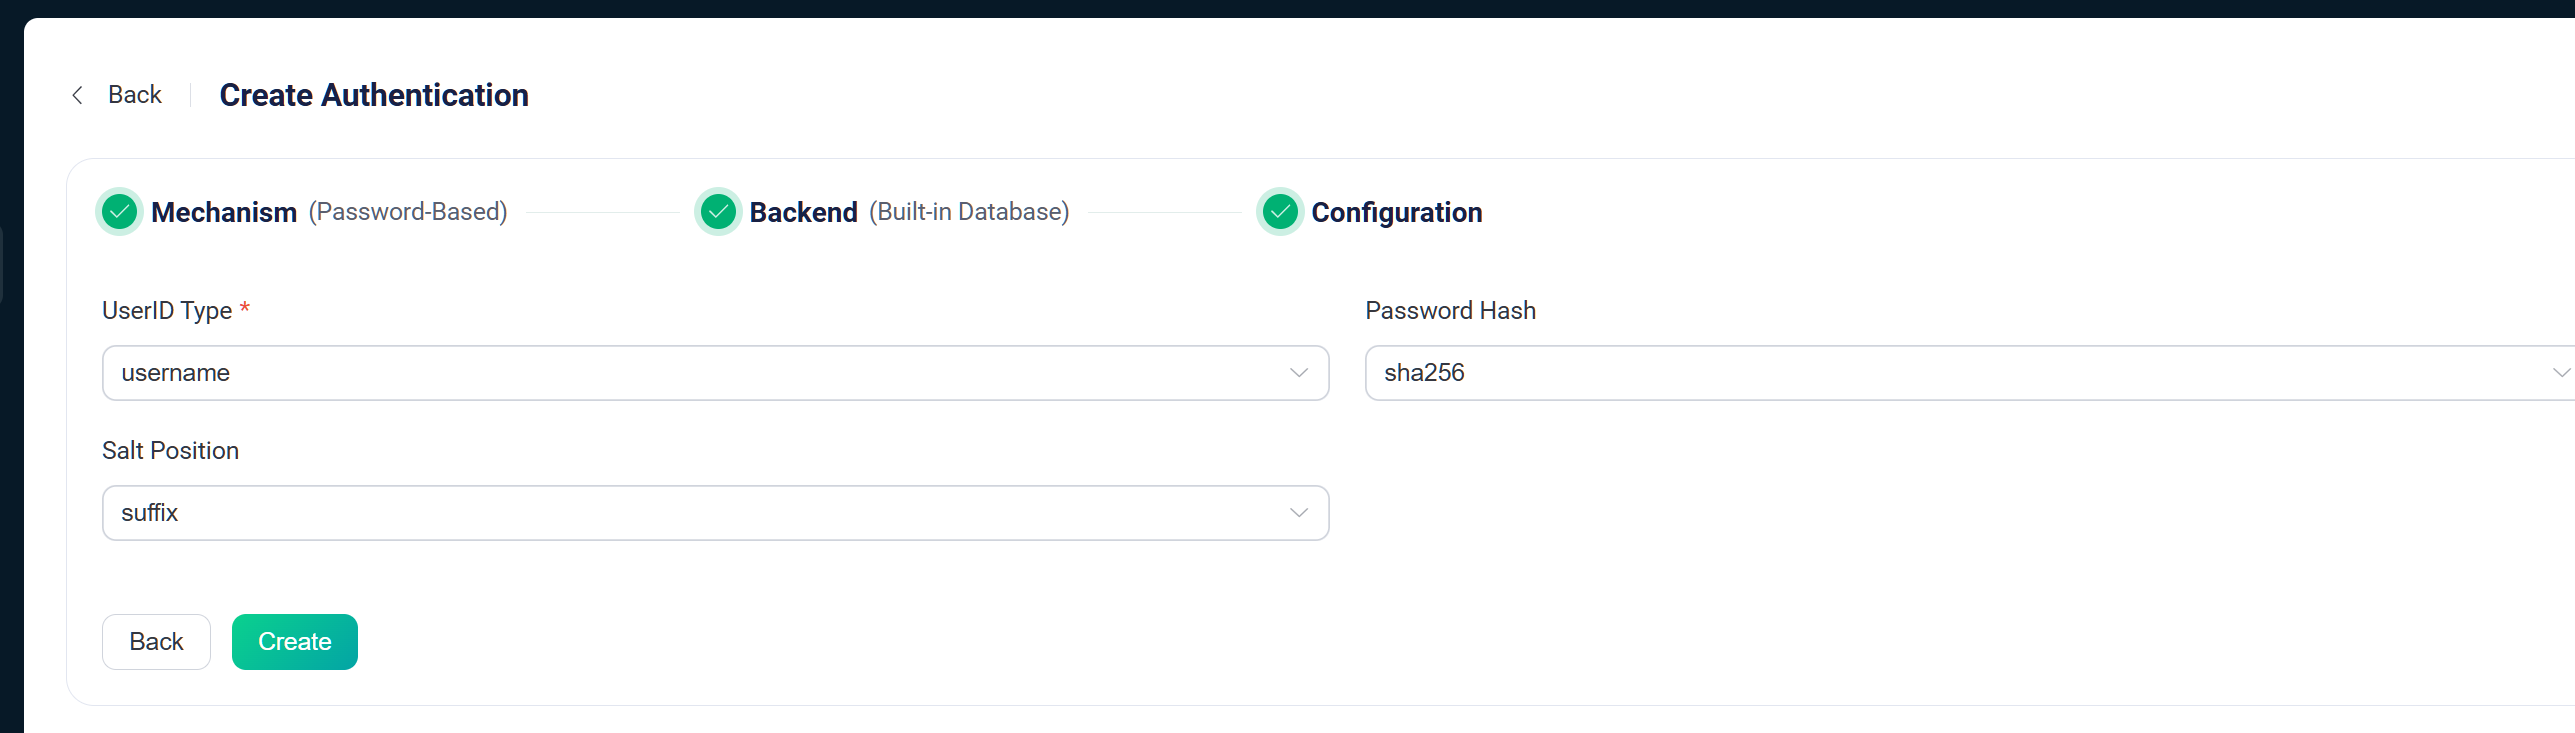The image size is (2575, 733).
Task: Click the Mechanism step green checkmark icon
Action: (x=120, y=212)
